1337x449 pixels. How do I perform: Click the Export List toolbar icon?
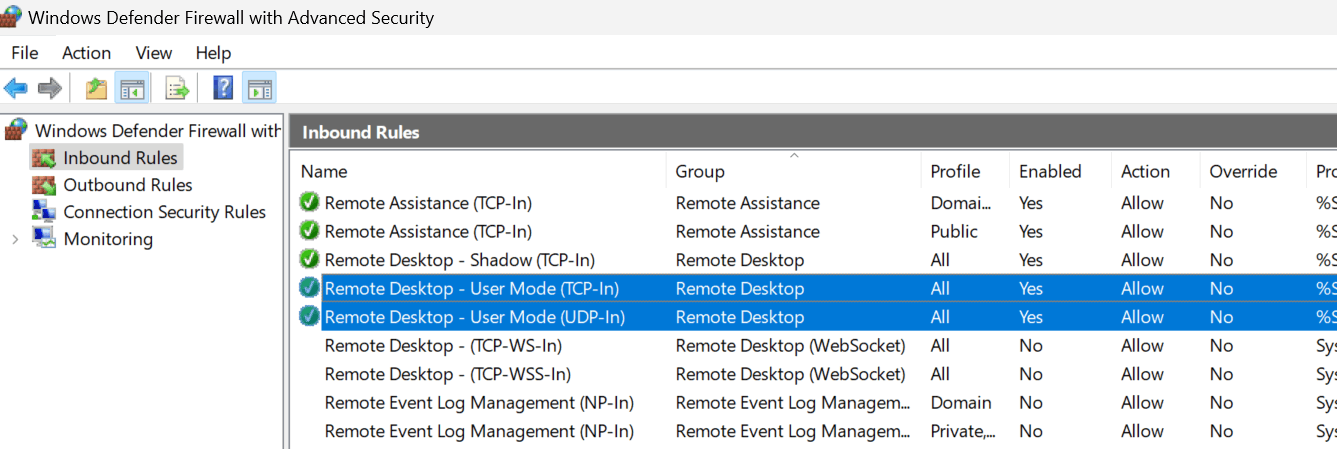click(x=177, y=89)
